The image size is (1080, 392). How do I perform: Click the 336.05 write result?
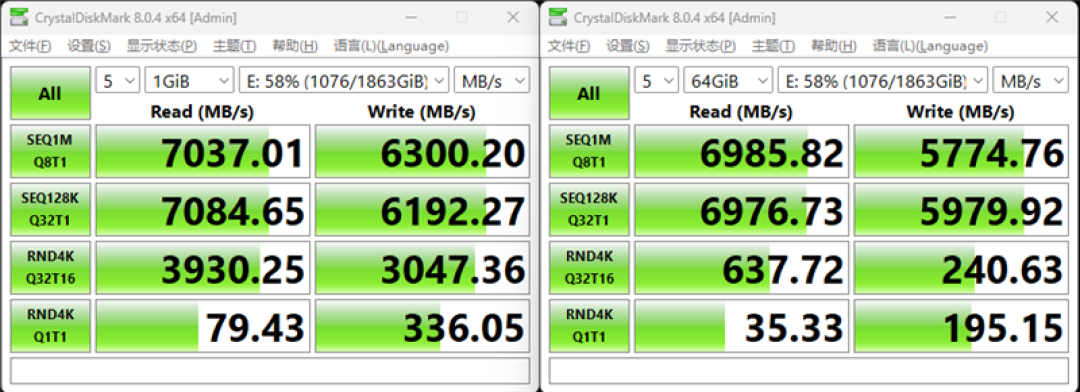(422, 326)
